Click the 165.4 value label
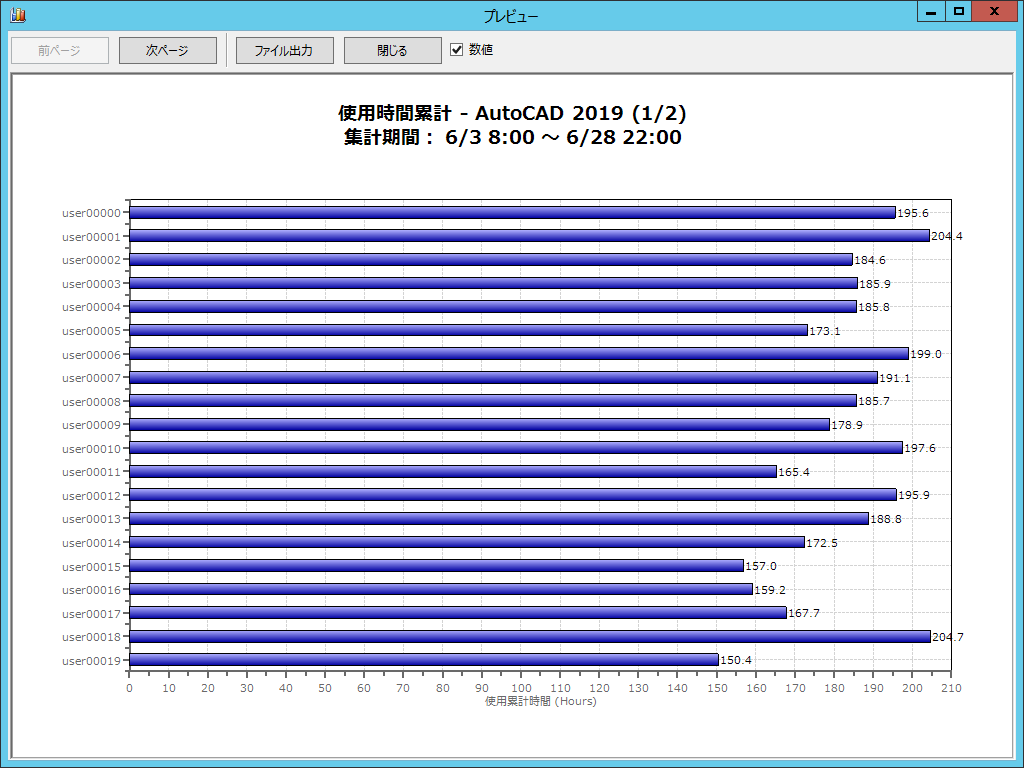This screenshot has width=1024, height=768. click(794, 472)
